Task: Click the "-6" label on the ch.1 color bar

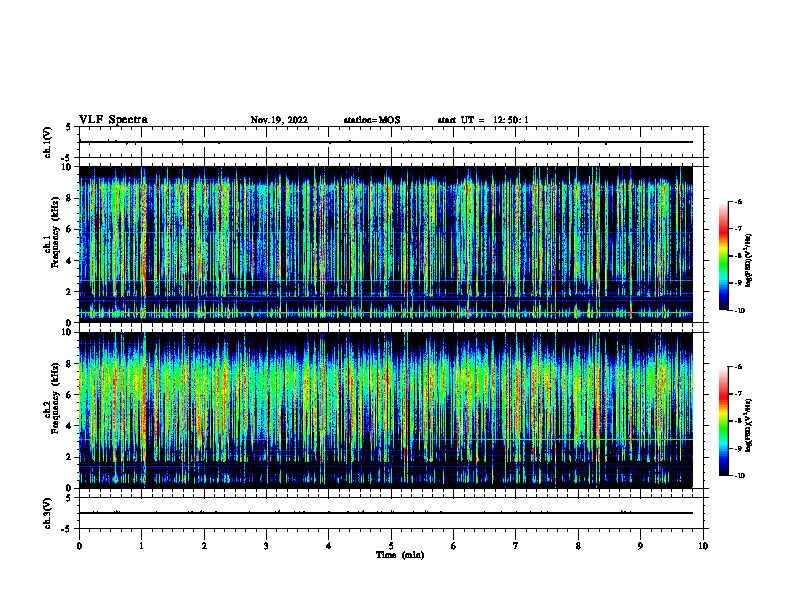Action: (738, 202)
